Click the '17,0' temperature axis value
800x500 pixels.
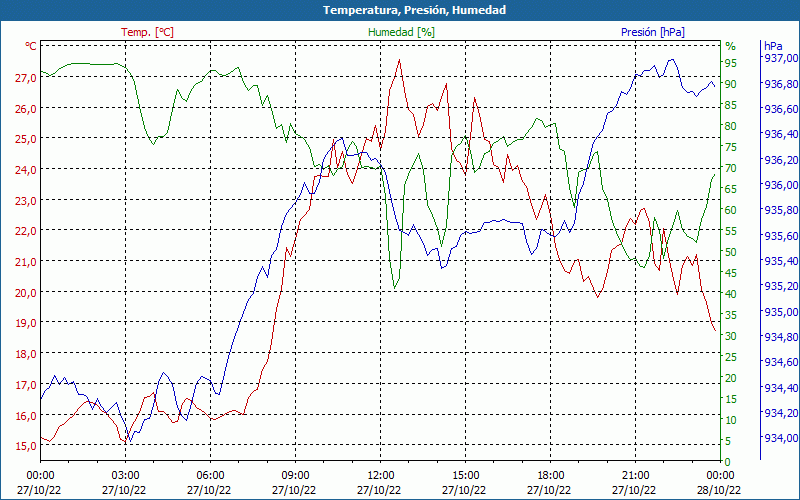click(x=26, y=384)
